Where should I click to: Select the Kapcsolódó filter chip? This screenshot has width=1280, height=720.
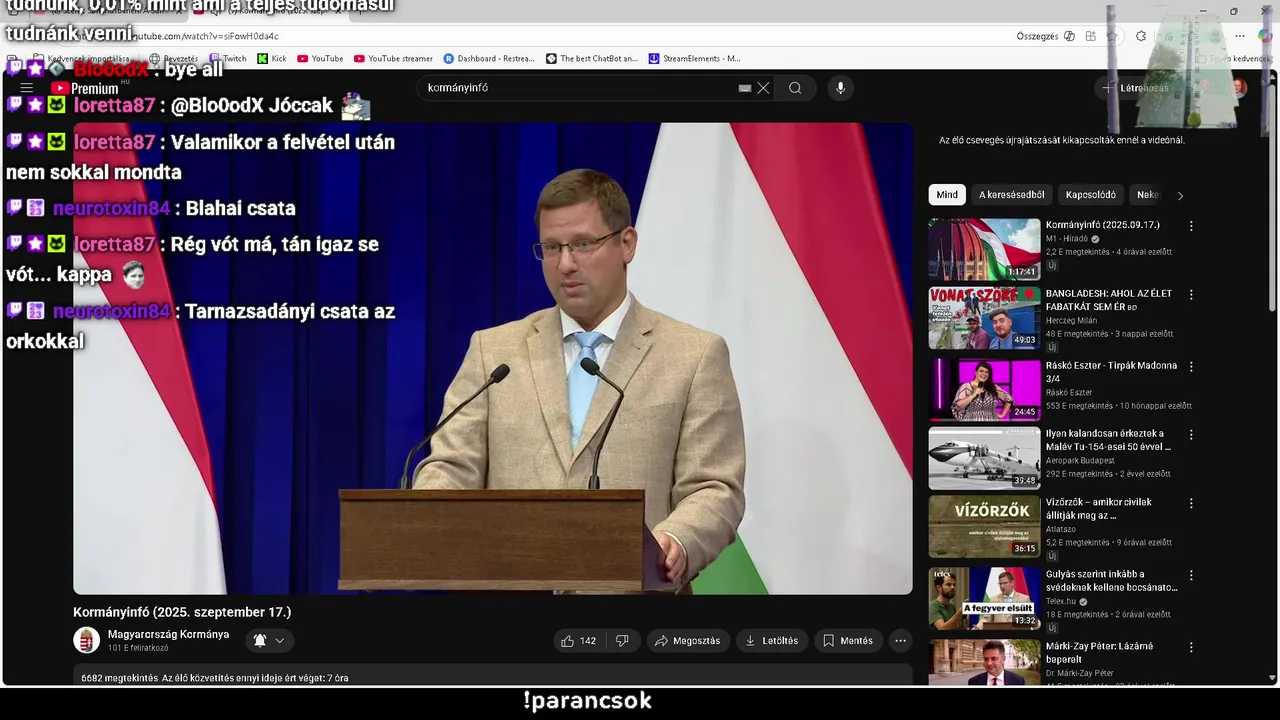coord(1090,195)
